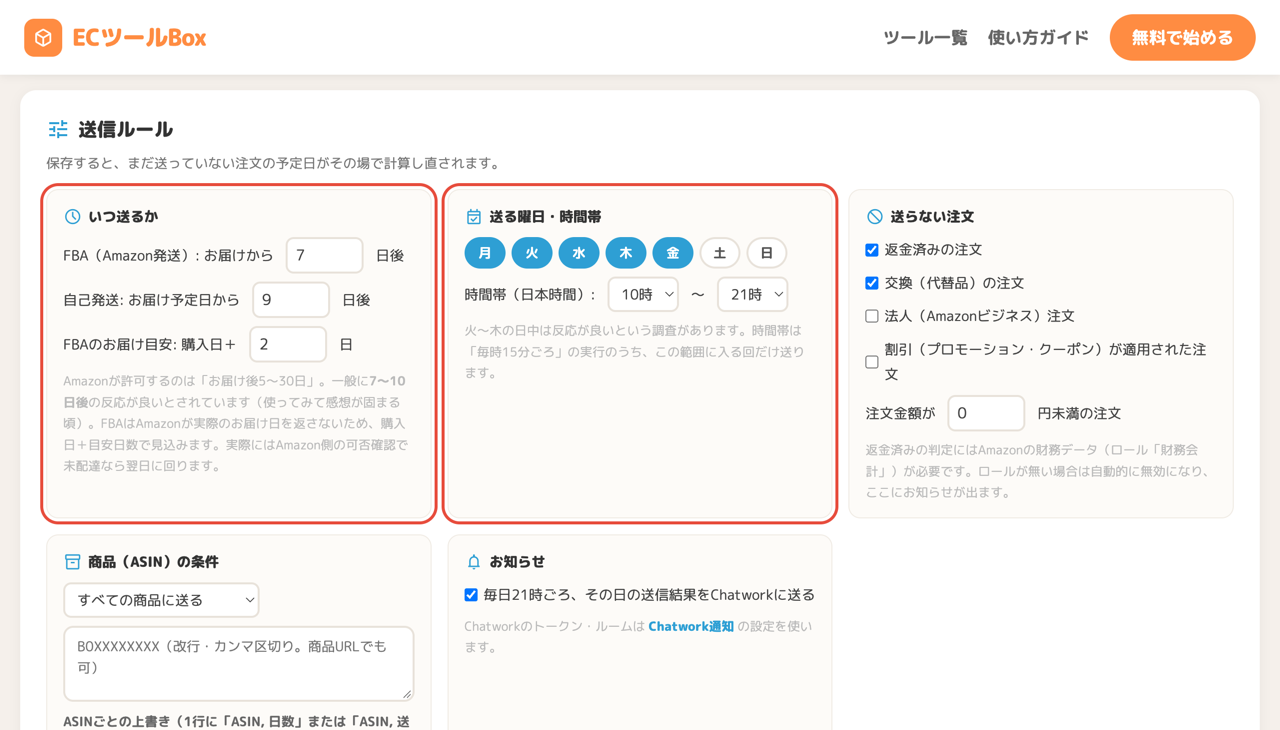Uncheck the Chatwork daily result notification checkbox
This screenshot has height=730, width=1280.
[471, 595]
